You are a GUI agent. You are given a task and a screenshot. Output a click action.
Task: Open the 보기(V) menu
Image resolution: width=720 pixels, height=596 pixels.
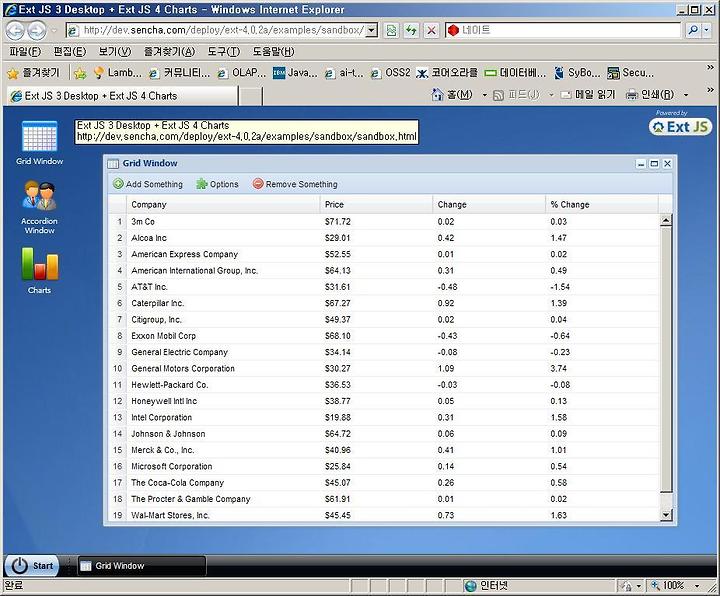click(115, 51)
